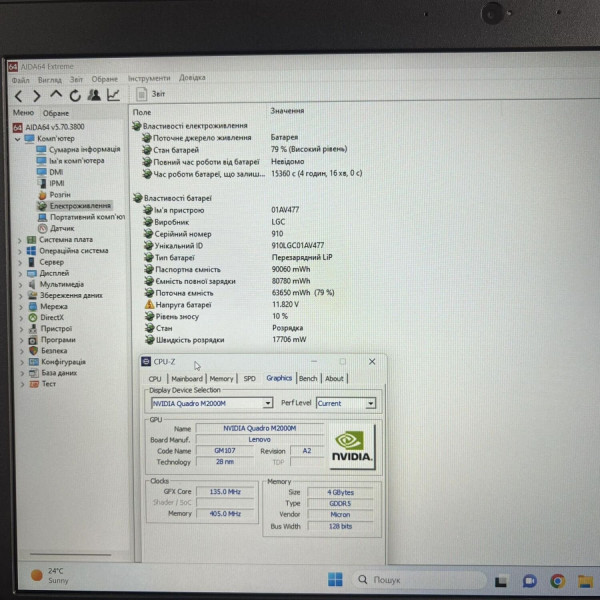The height and width of the screenshot is (600, 600).
Task: Open the graph chart toolbar icon
Action: point(113,95)
